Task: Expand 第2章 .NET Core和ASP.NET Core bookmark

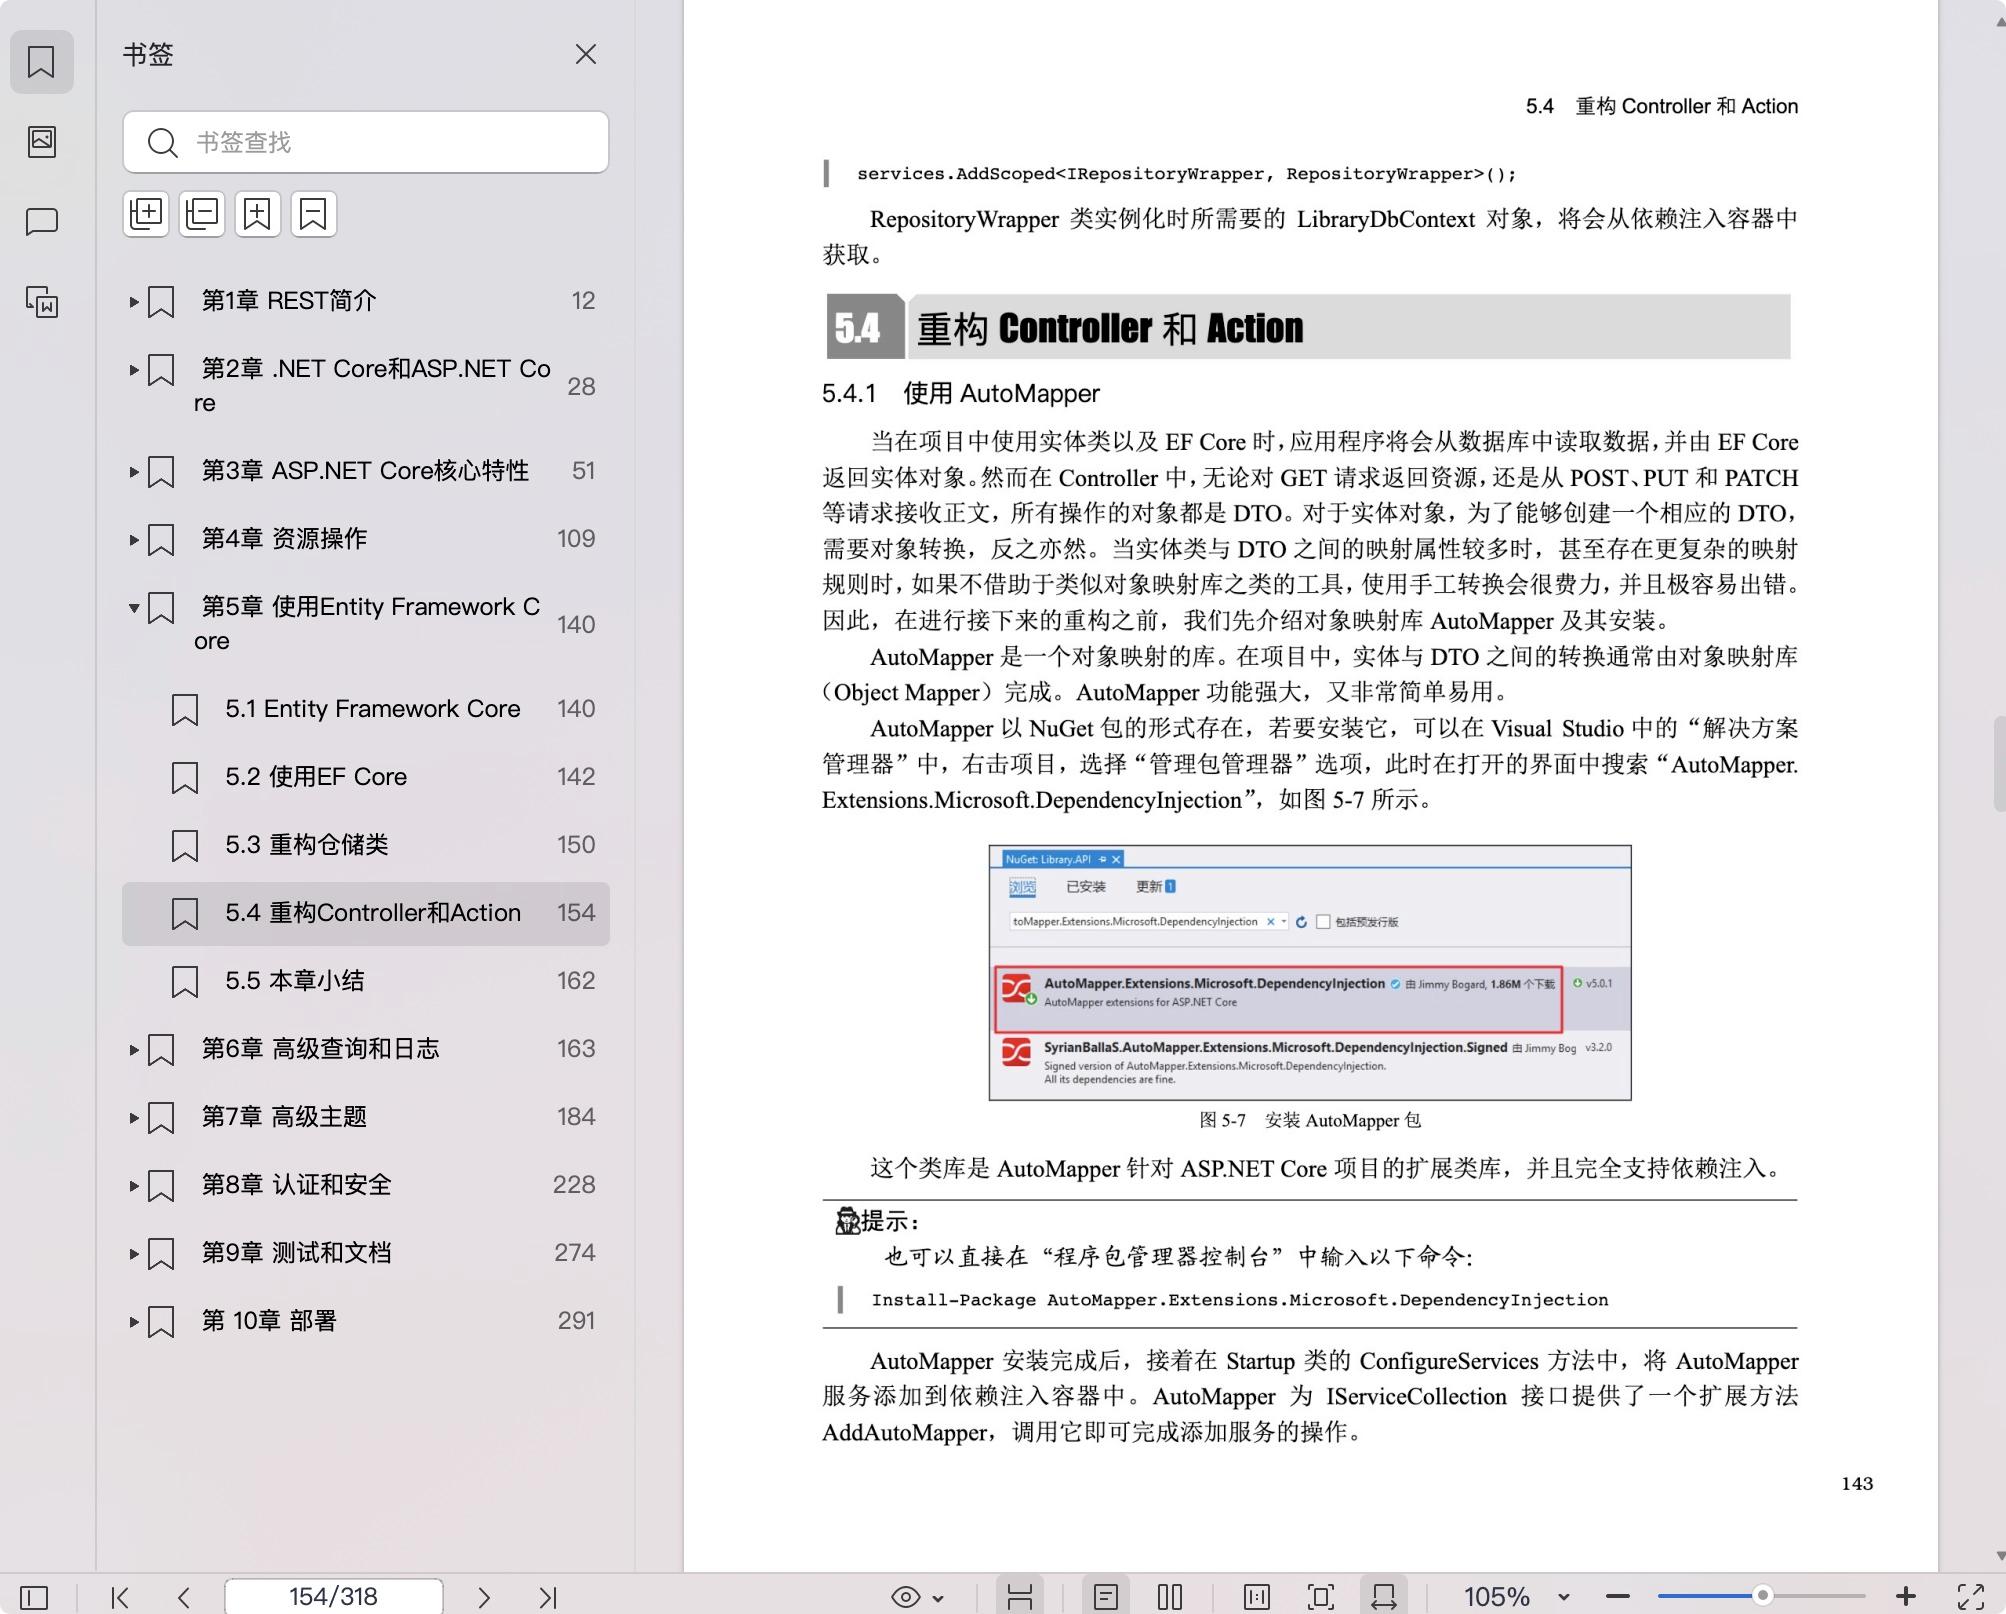Action: tap(134, 369)
